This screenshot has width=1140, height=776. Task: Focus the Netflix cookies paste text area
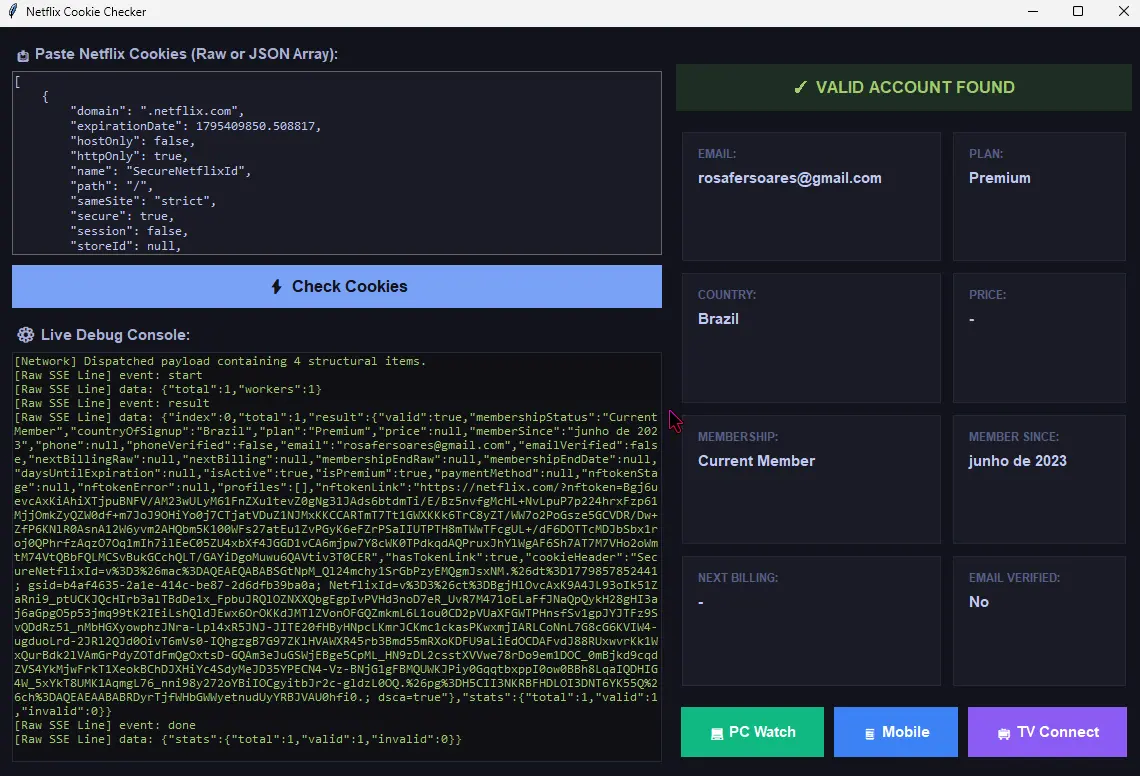(x=337, y=163)
